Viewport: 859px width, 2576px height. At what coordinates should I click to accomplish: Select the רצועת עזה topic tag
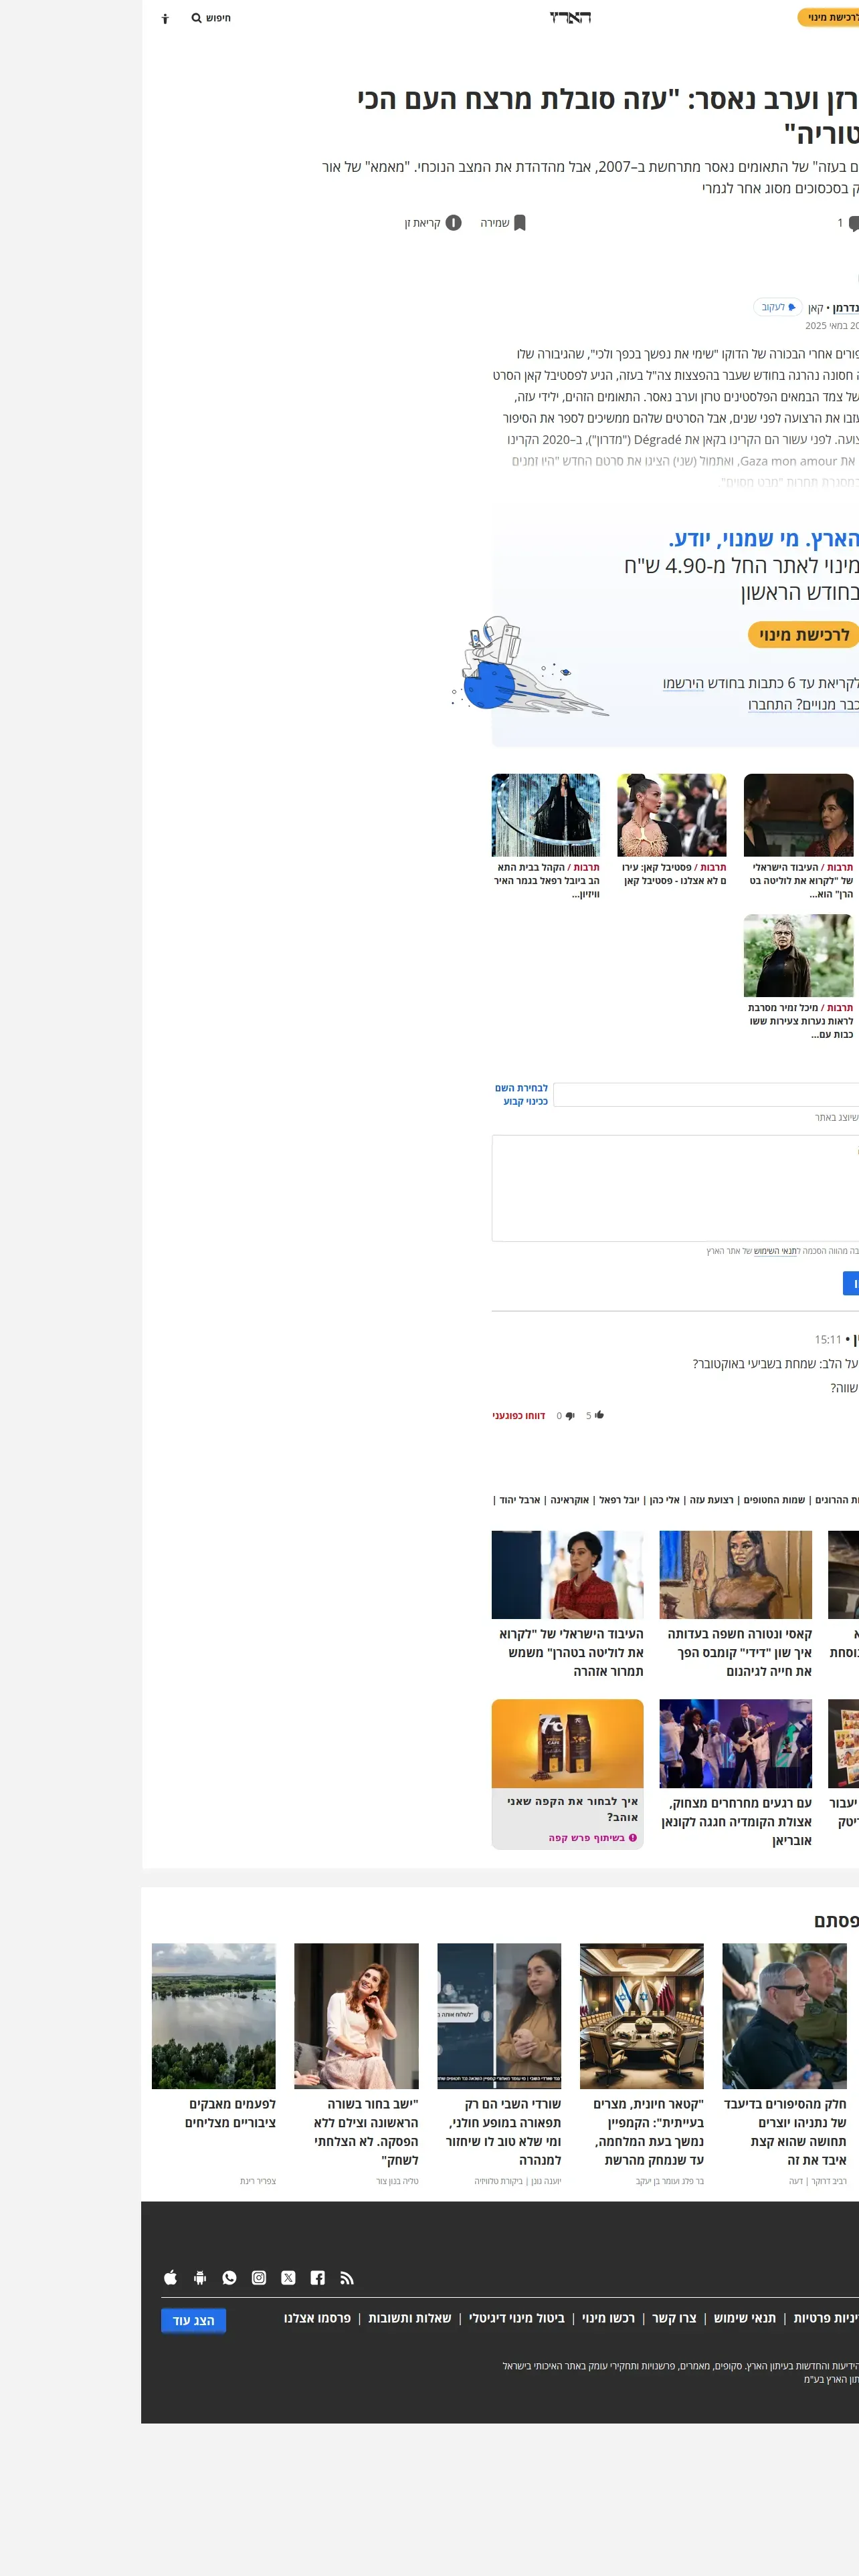tap(711, 1500)
